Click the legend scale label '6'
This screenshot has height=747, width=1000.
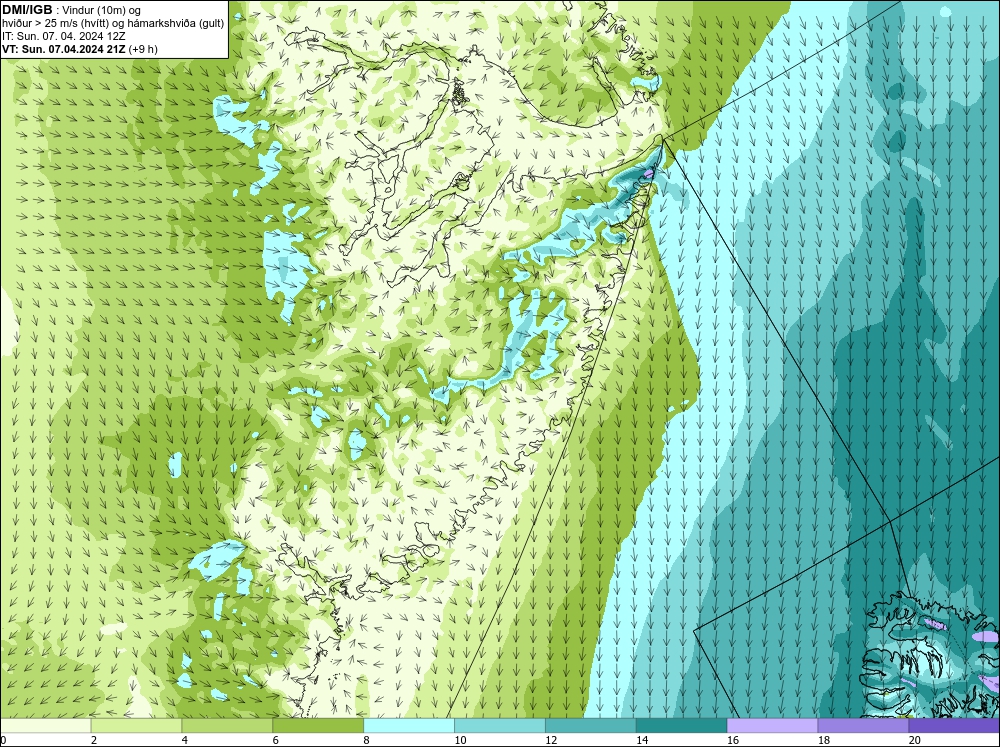coord(276,740)
